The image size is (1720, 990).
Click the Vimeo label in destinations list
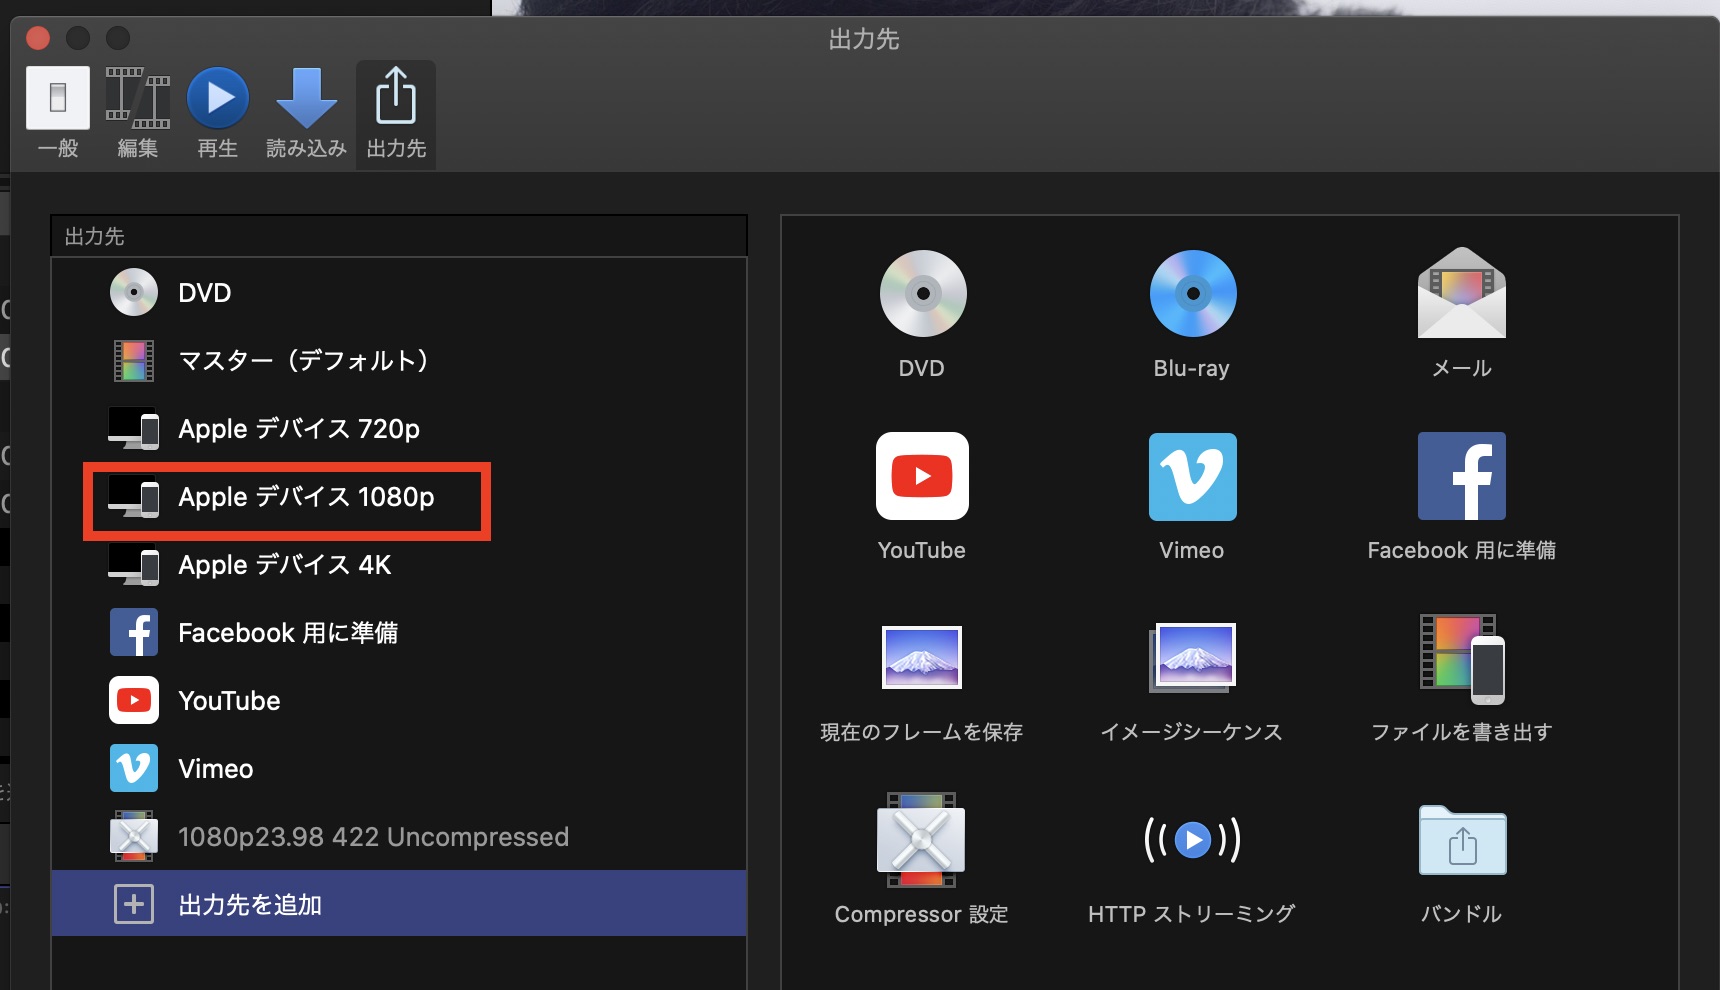pos(216,769)
